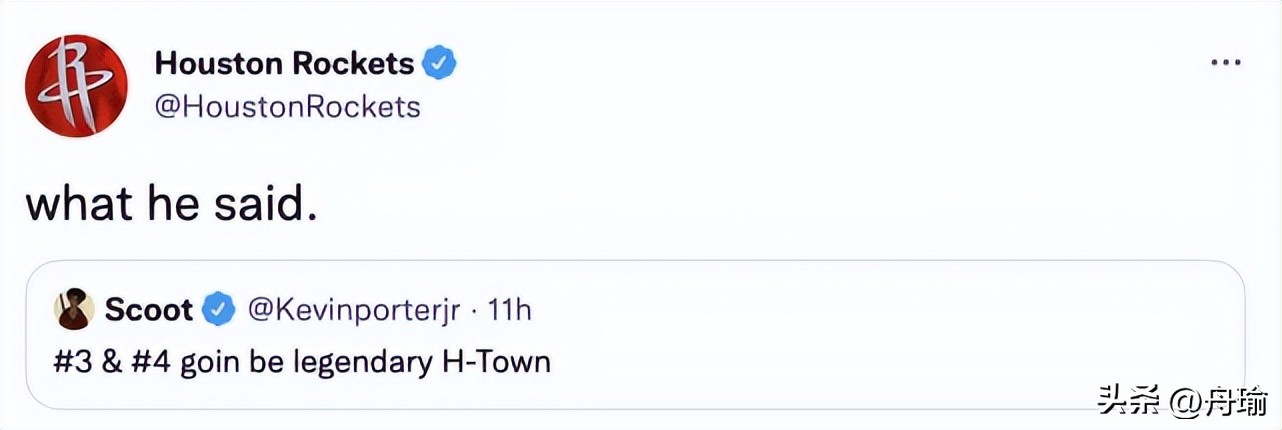Open the Scoot display name
The width and height of the screenshot is (1282, 430).
[148, 310]
